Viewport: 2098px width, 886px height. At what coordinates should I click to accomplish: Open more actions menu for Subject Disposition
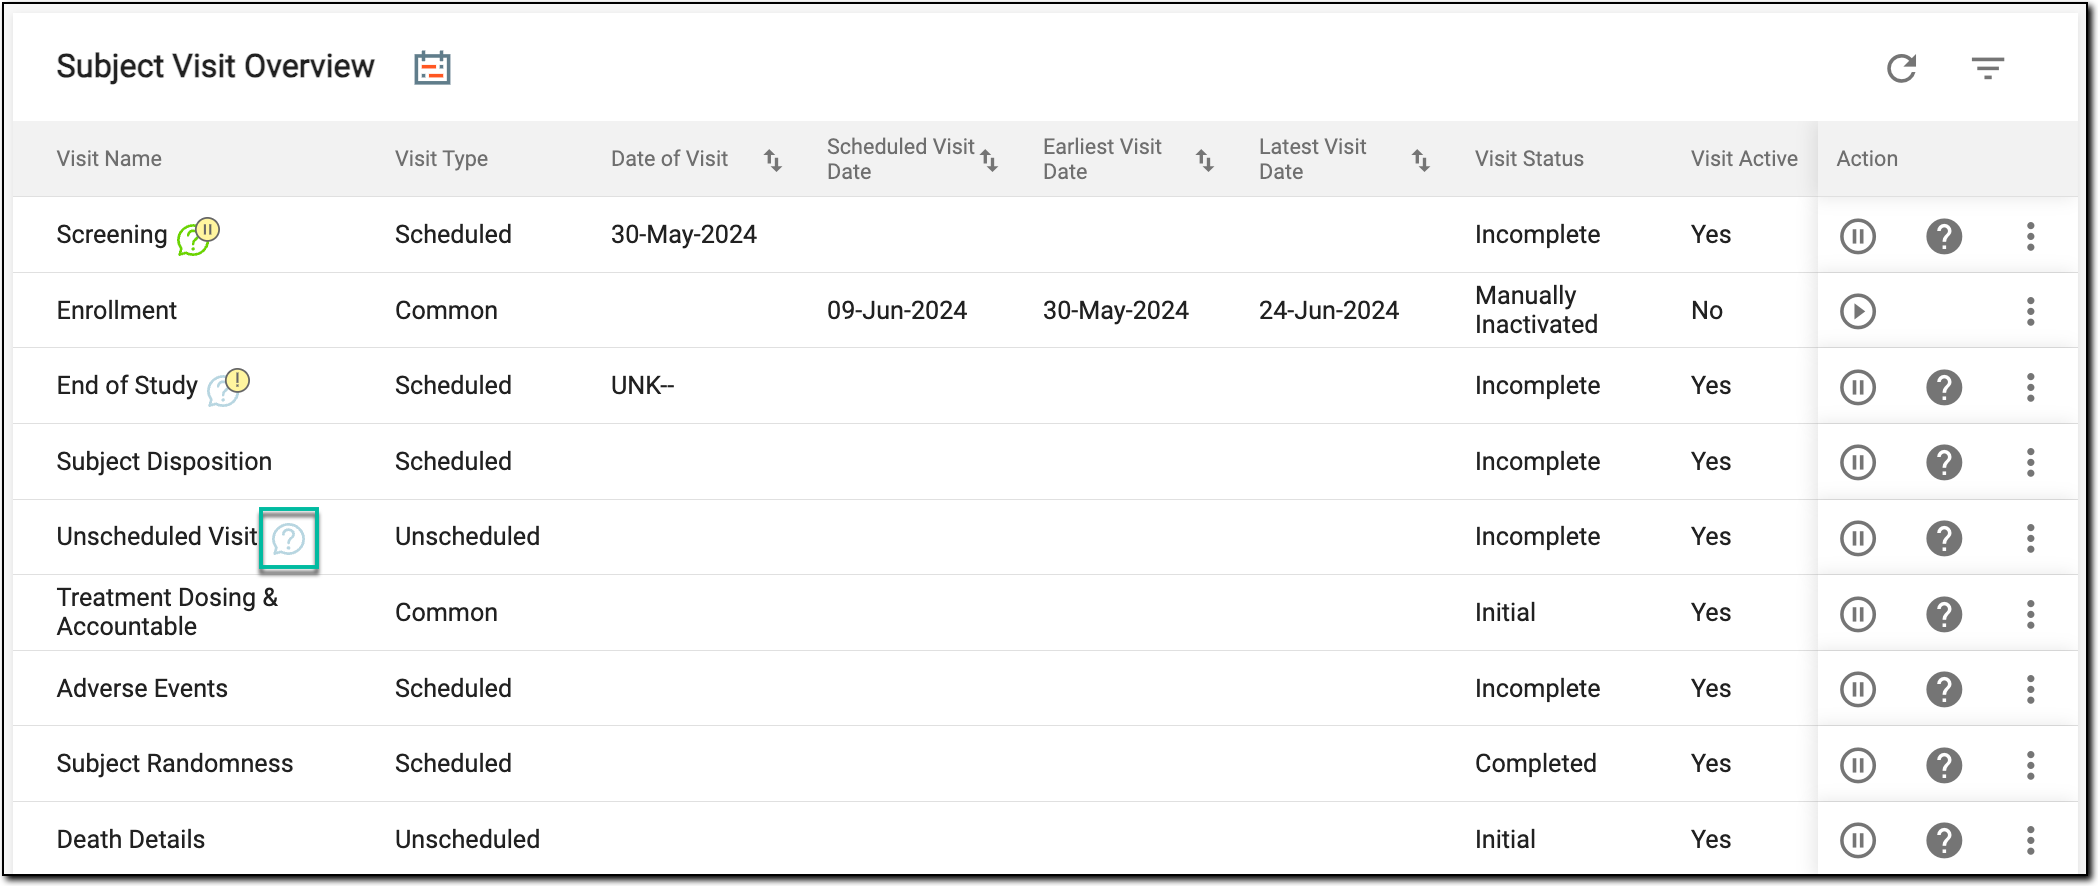pyautogui.click(x=2030, y=462)
